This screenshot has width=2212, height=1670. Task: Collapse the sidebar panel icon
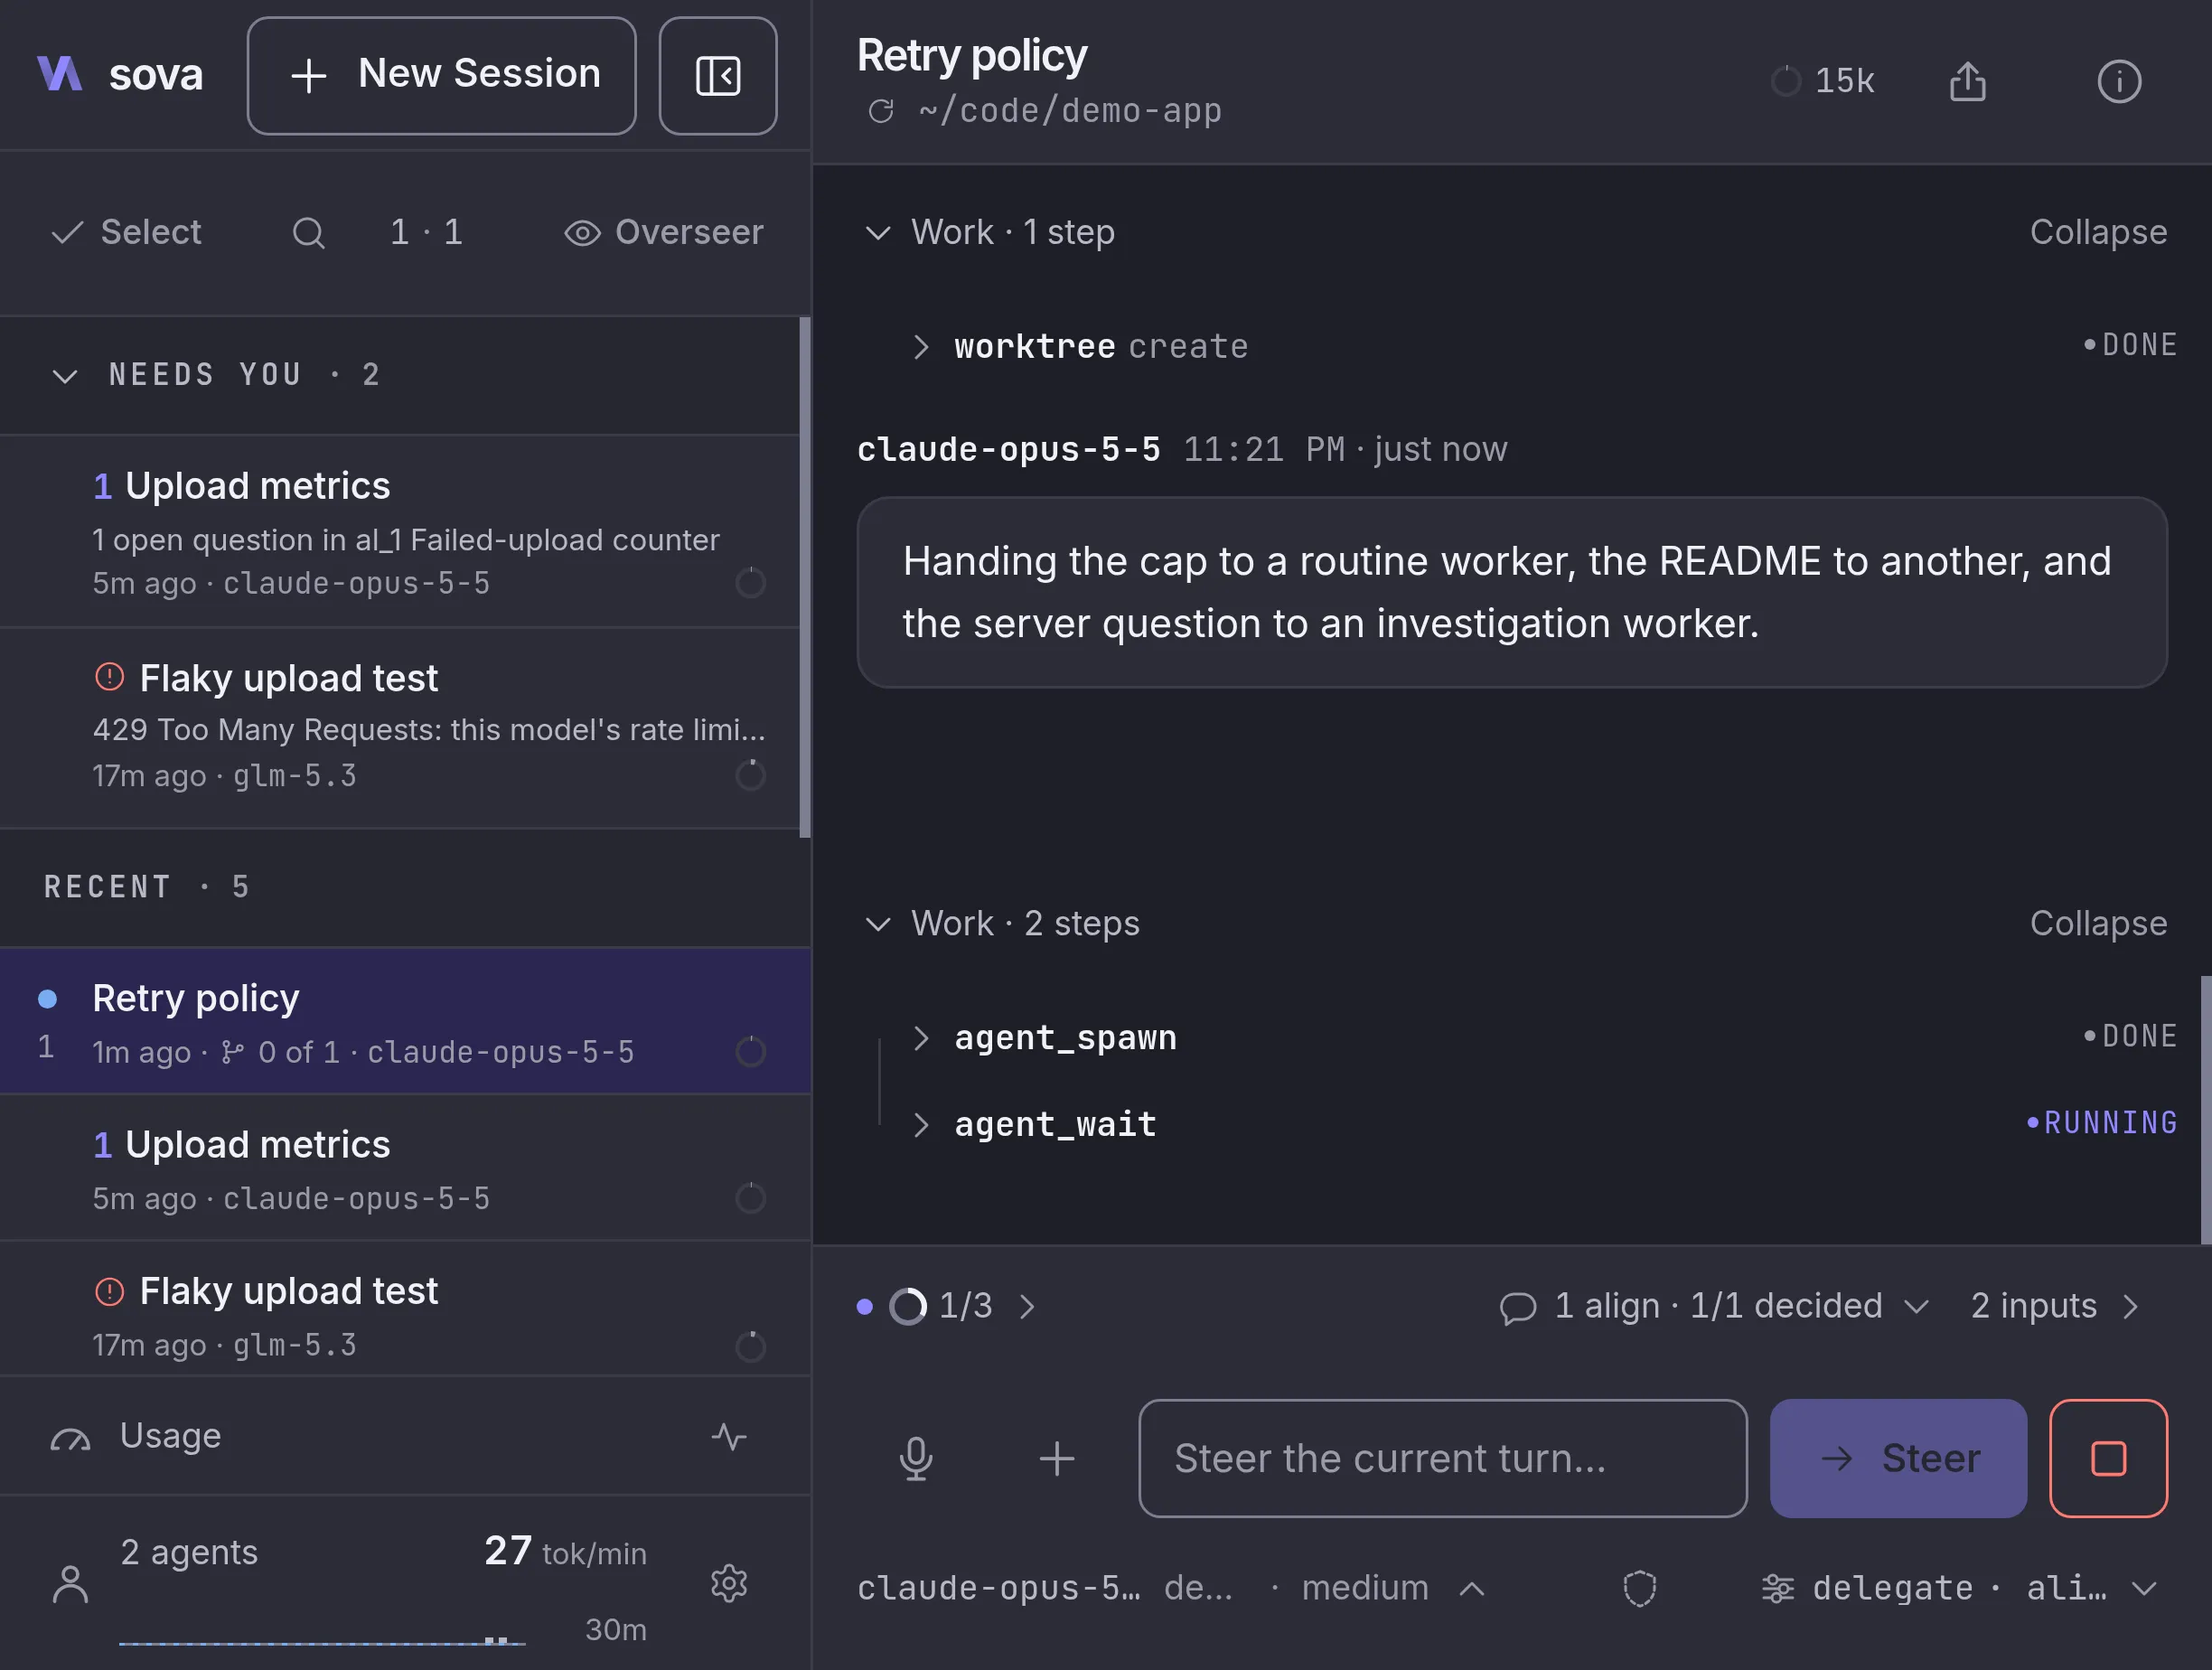click(x=718, y=76)
